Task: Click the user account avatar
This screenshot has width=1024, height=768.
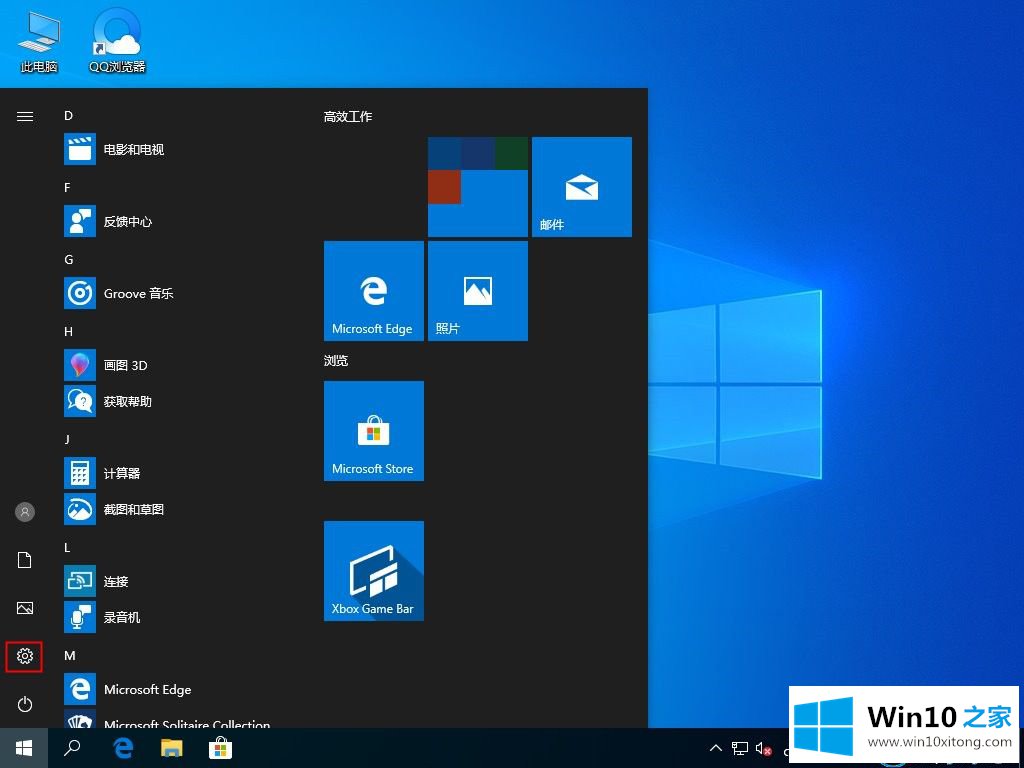Action: point(24,511)
